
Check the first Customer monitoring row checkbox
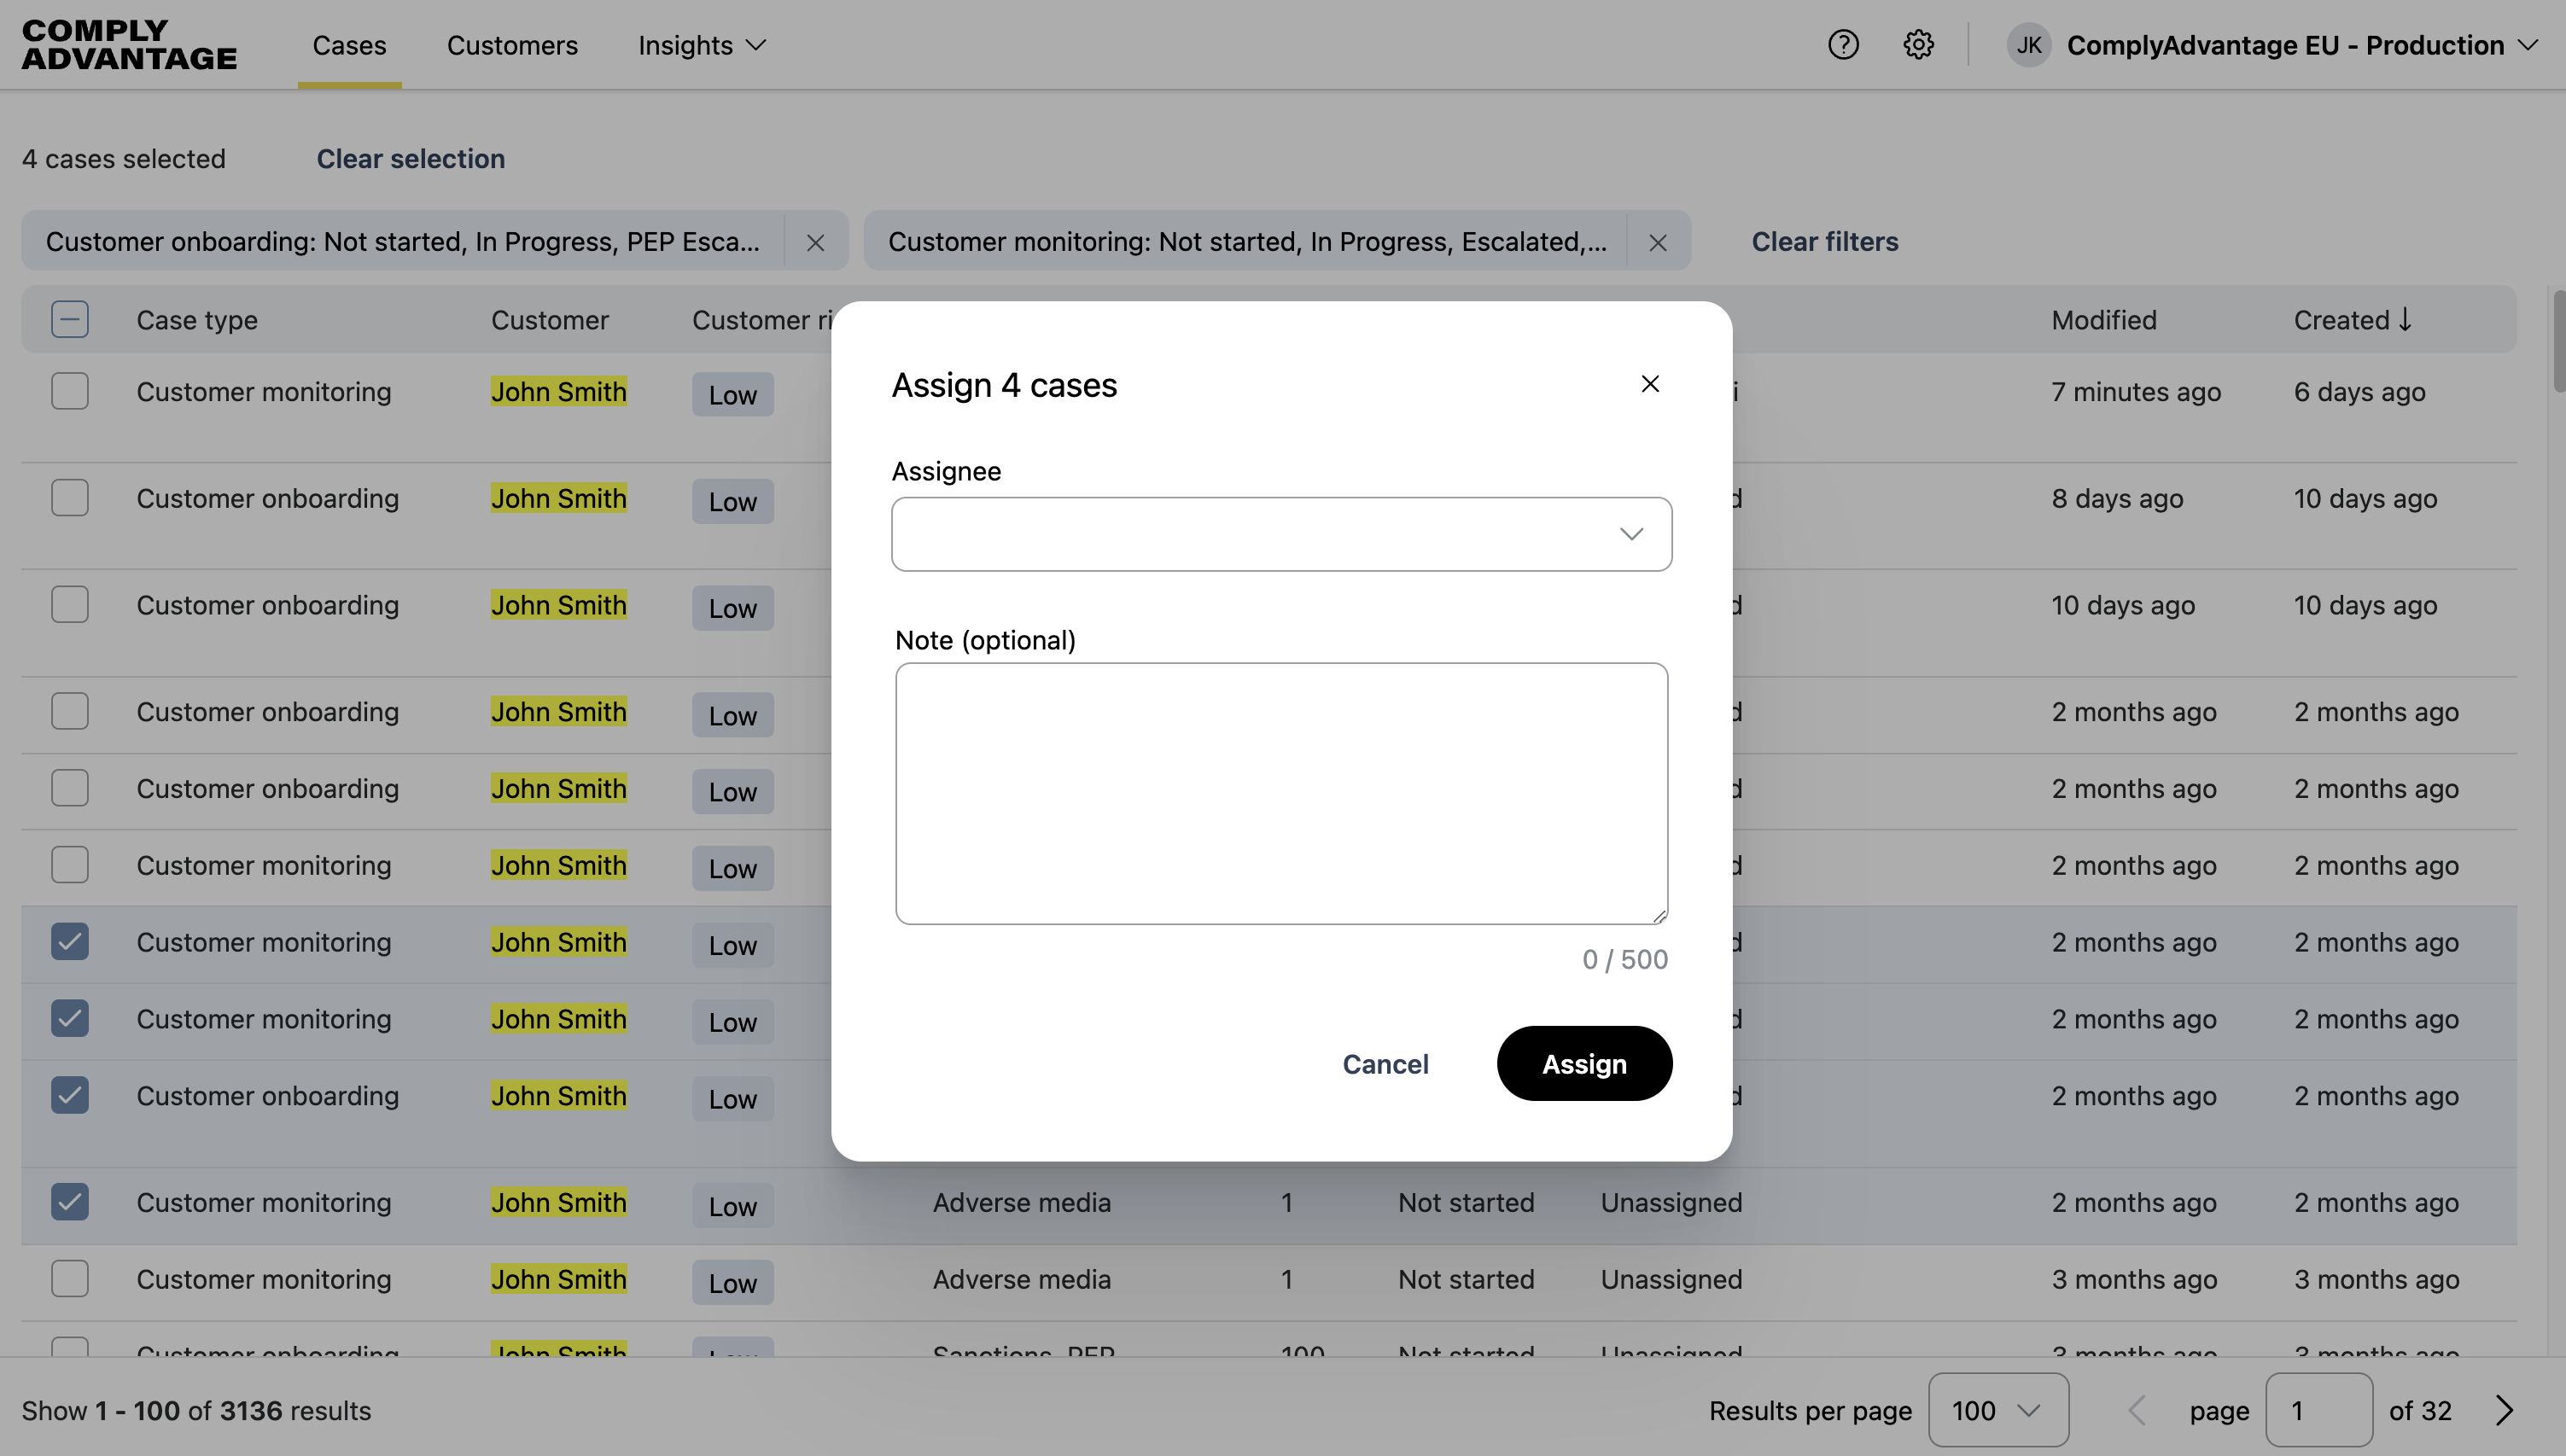click(x=70, y=391)
